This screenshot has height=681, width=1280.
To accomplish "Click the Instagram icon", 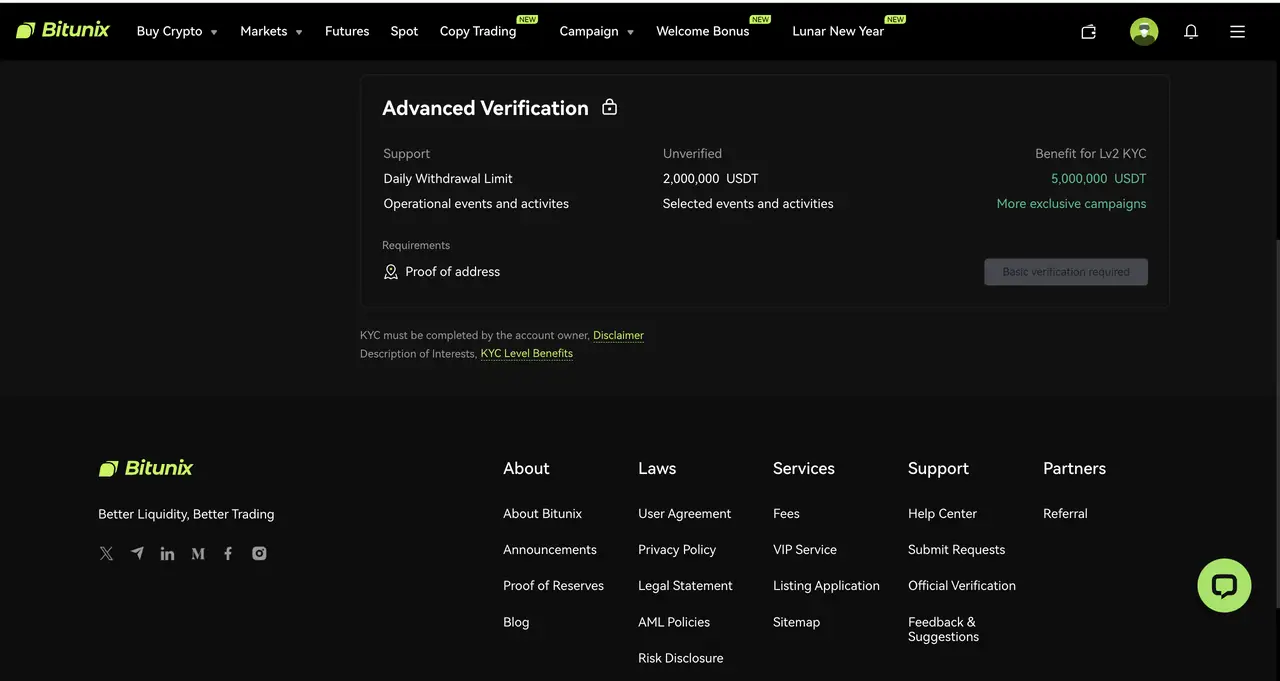I will 259,553.
